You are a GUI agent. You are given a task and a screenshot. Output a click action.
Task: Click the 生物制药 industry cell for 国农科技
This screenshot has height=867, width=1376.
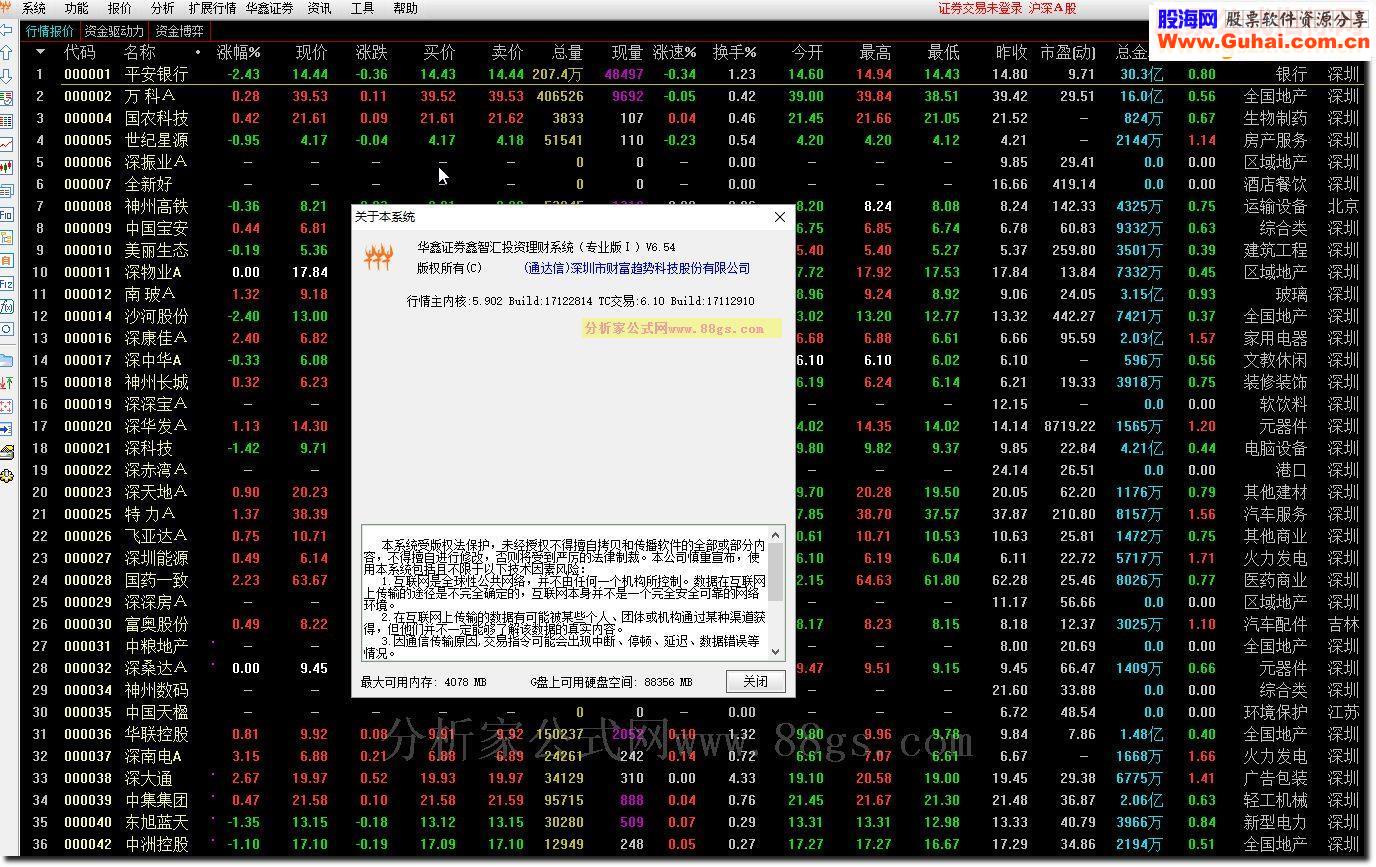[1275, 118]
